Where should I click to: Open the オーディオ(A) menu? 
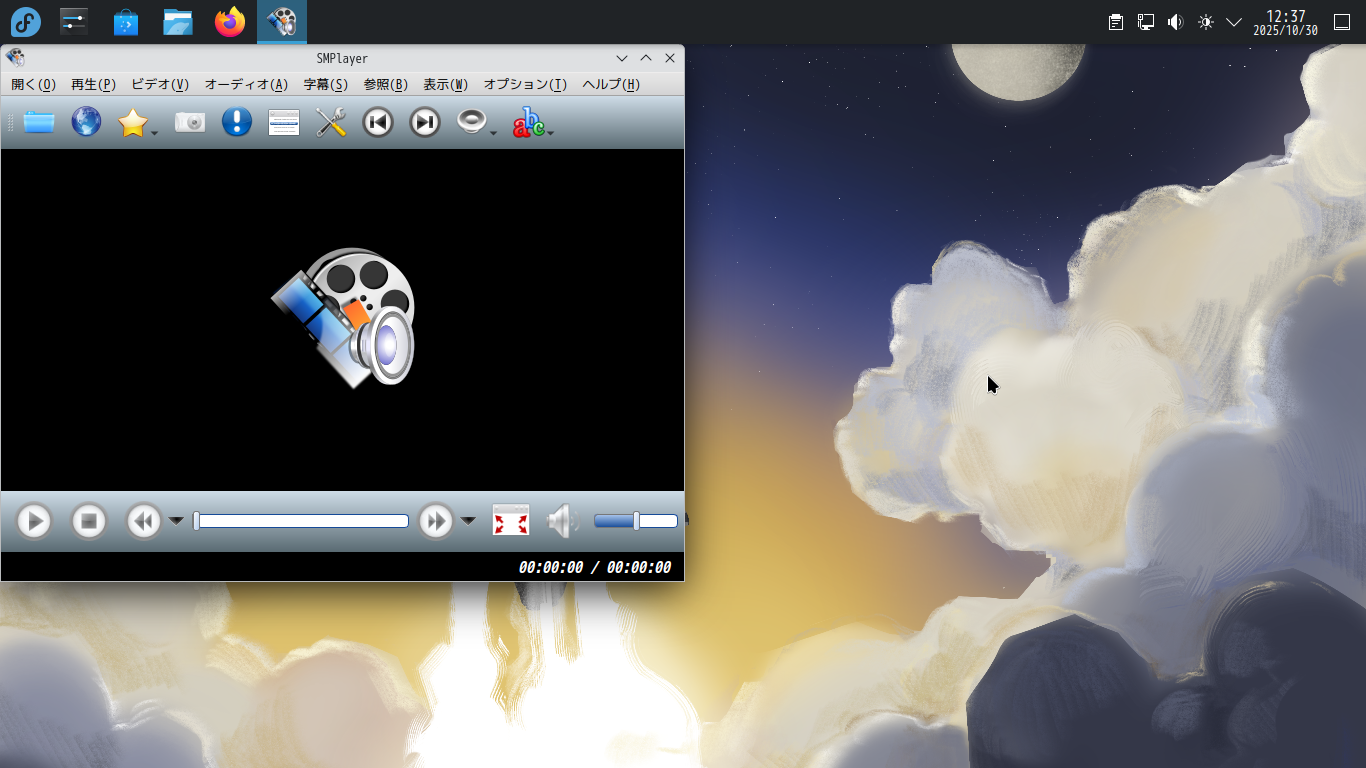point(246,85)
